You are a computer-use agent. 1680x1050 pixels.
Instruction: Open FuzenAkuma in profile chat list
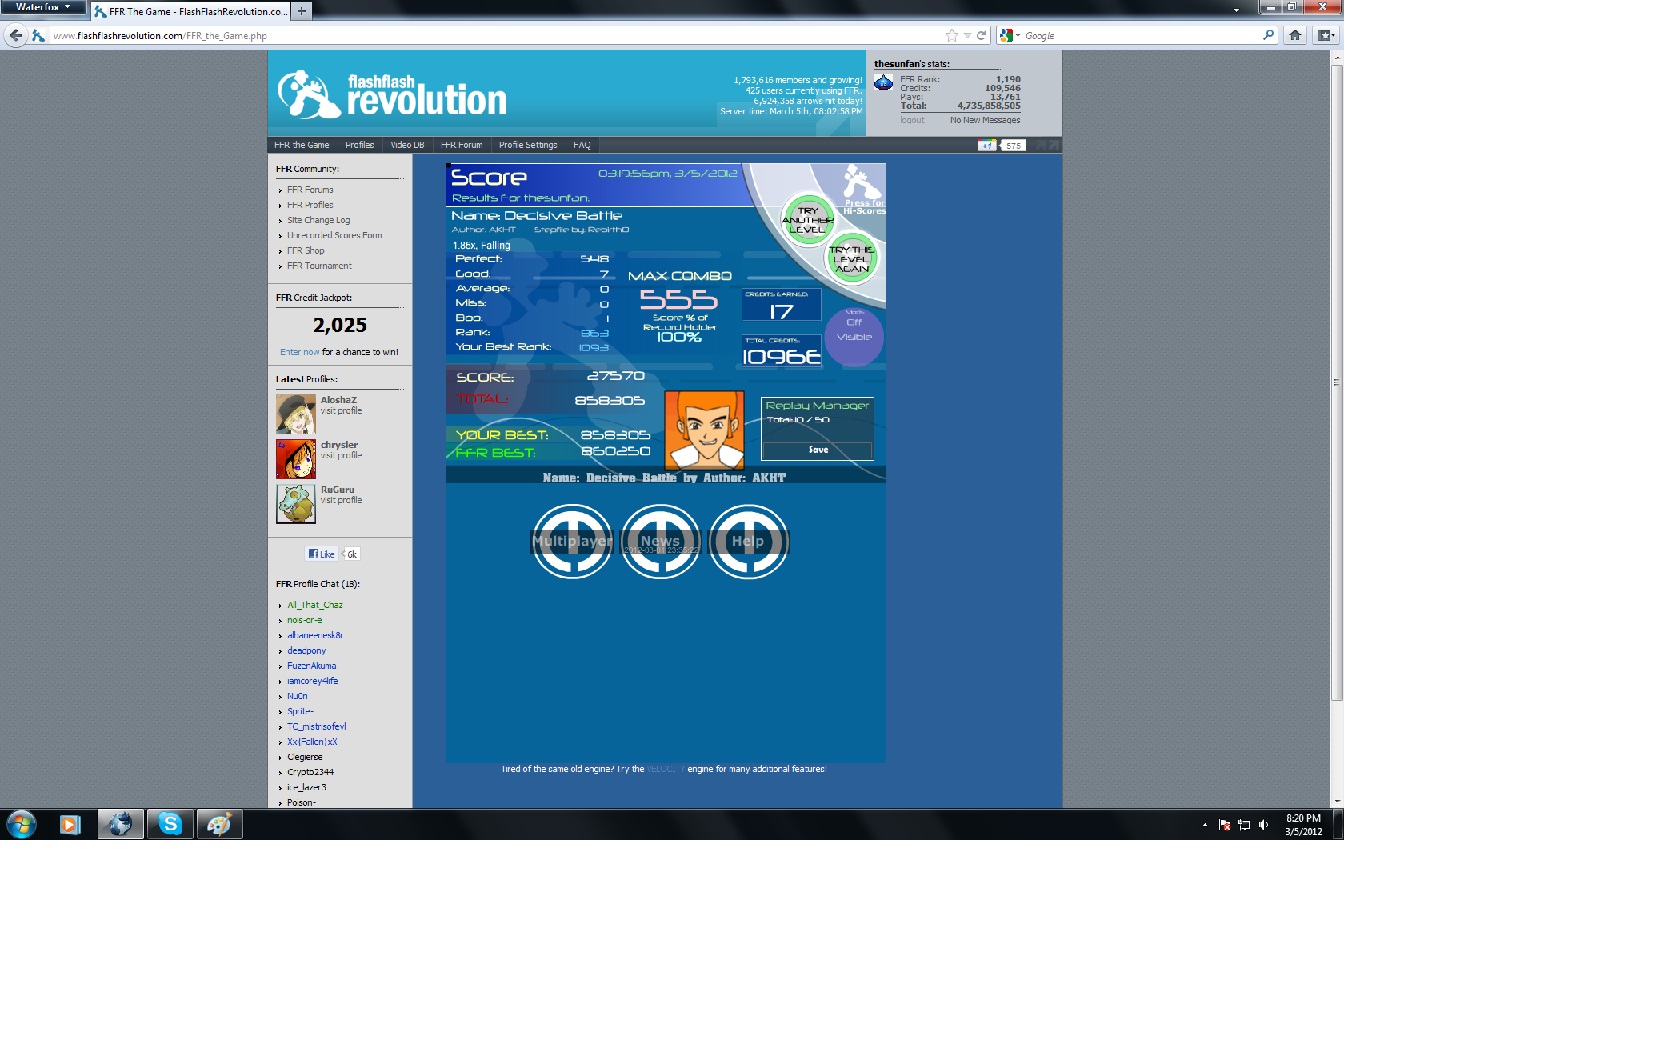pos(312,666)
